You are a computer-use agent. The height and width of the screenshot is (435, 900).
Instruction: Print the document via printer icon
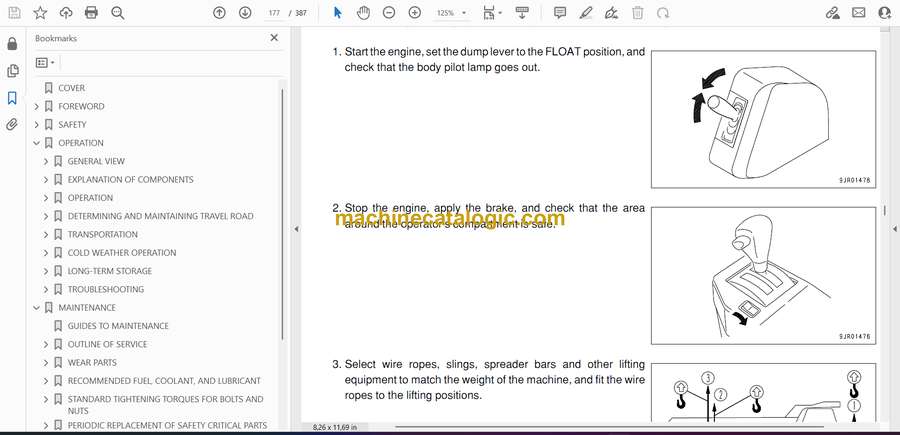pyautogui.click(x=91, y=13)
